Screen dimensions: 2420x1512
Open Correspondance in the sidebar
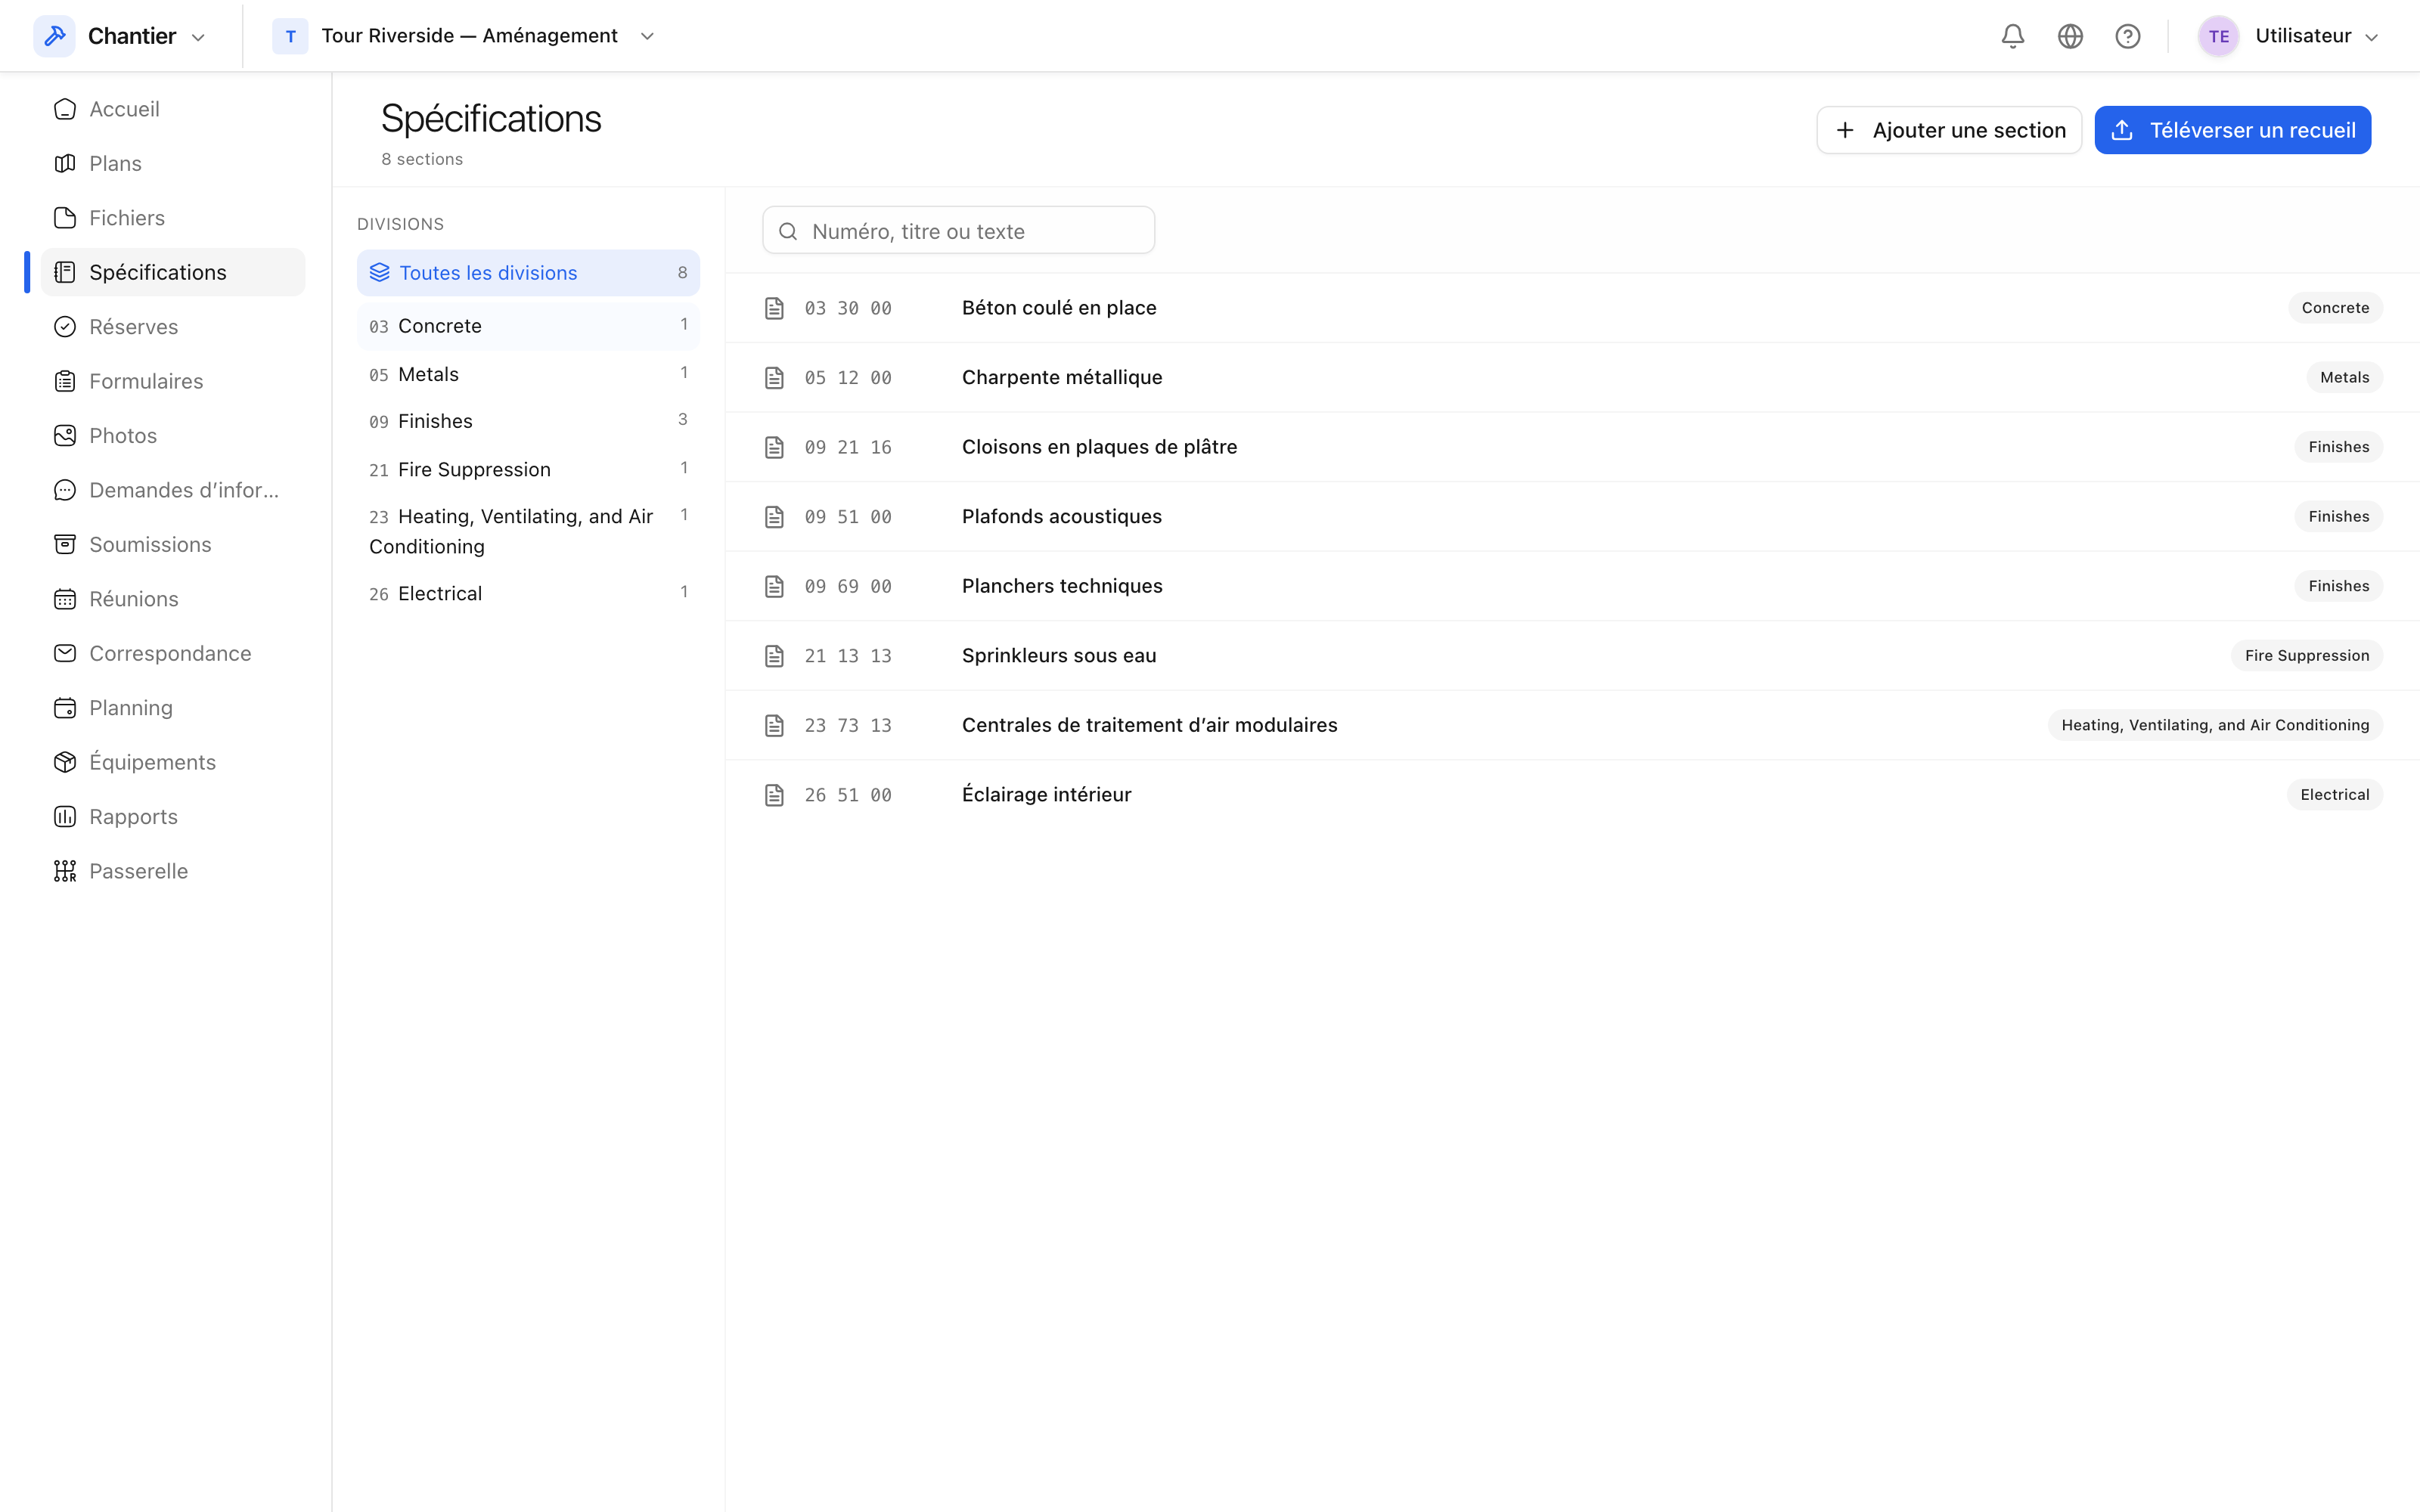point(173,653)
